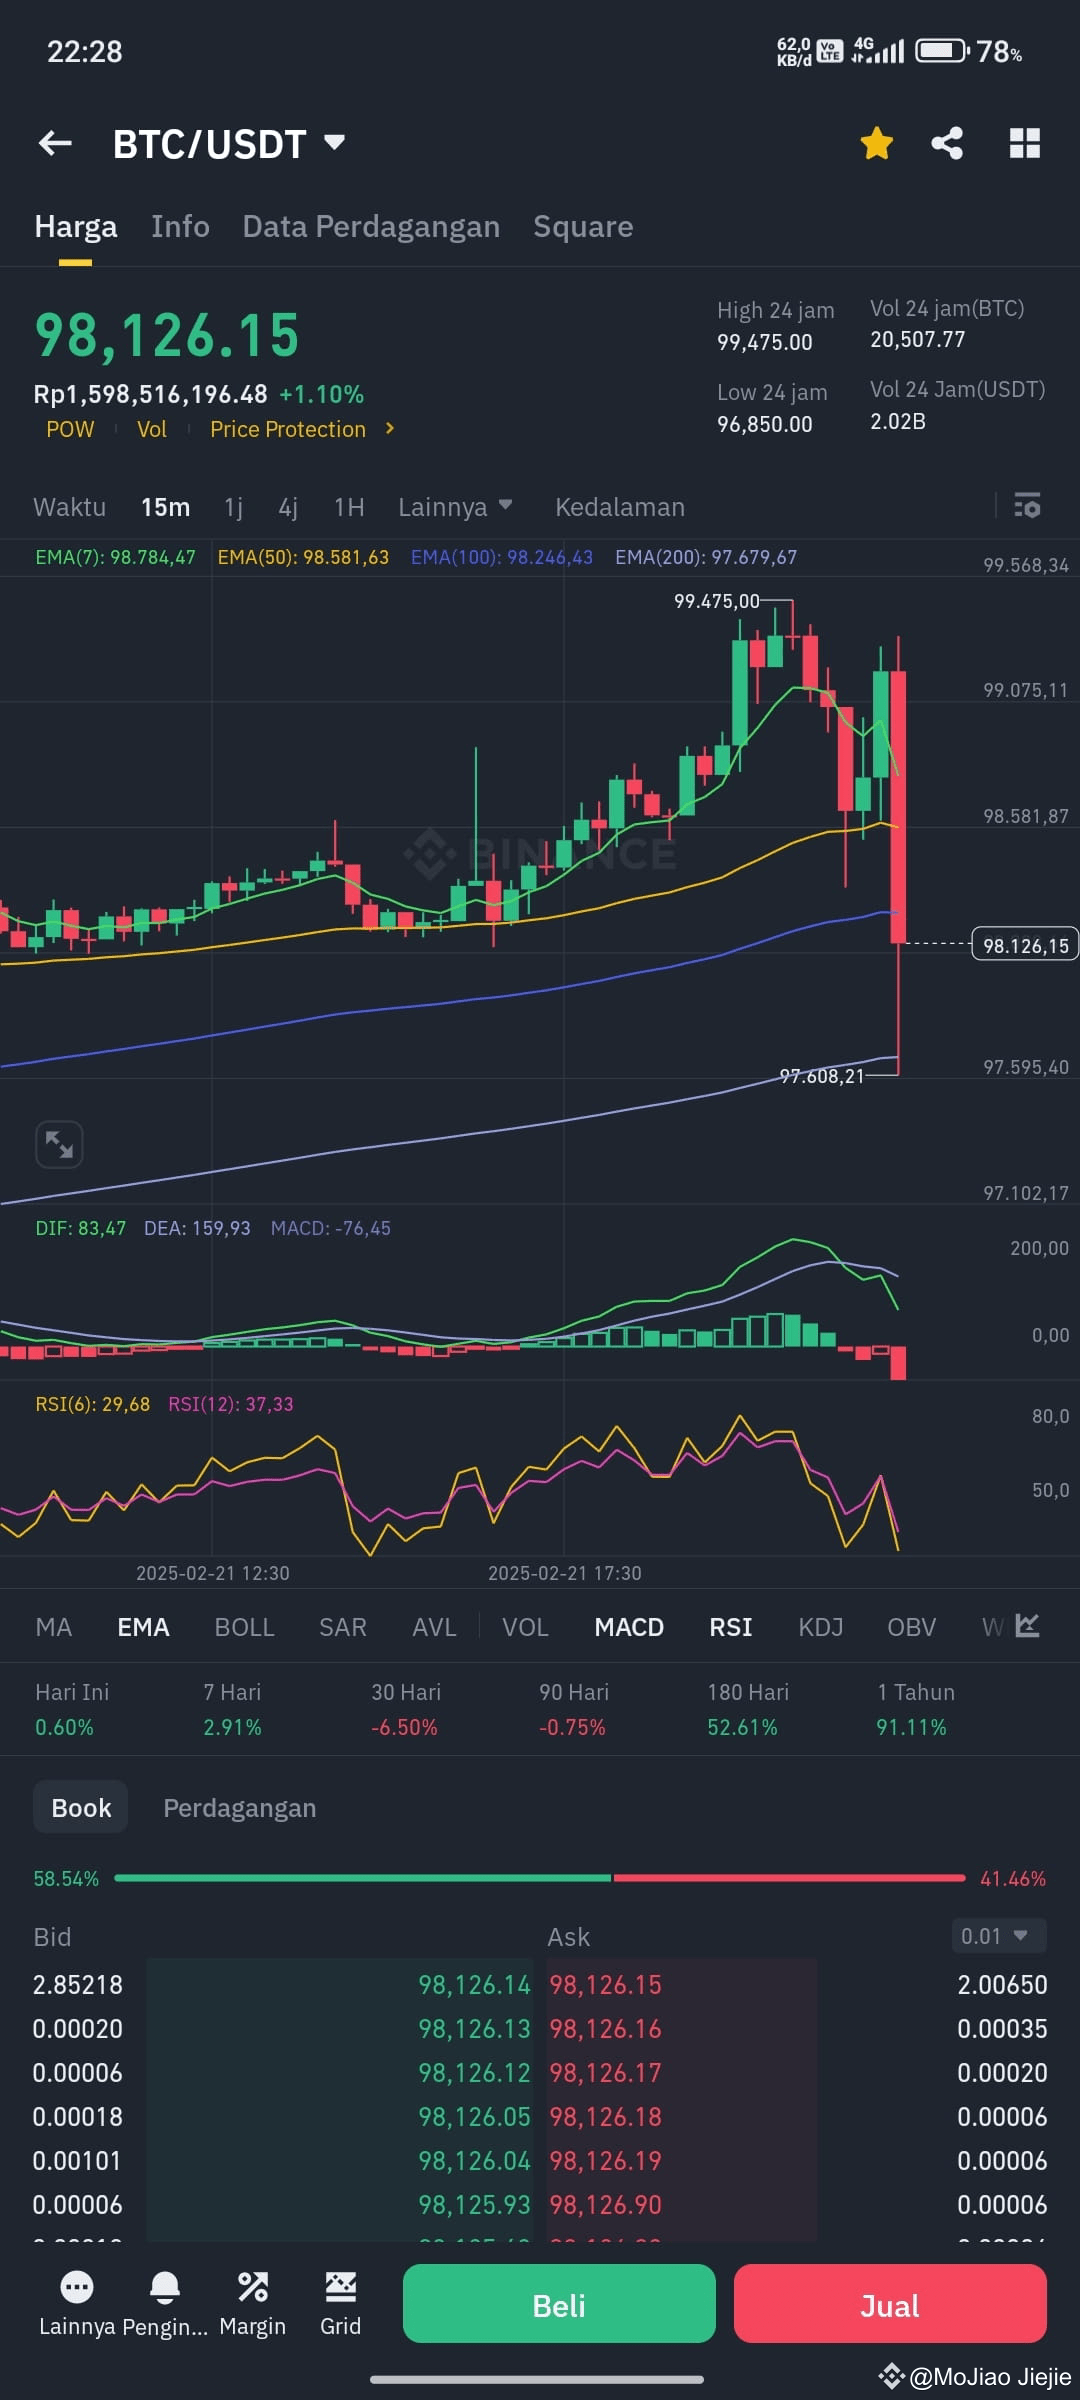This screenshot has width=1080, height=2400.
Task: Tap the green Beli button
Action: [x=559, y=2304]
